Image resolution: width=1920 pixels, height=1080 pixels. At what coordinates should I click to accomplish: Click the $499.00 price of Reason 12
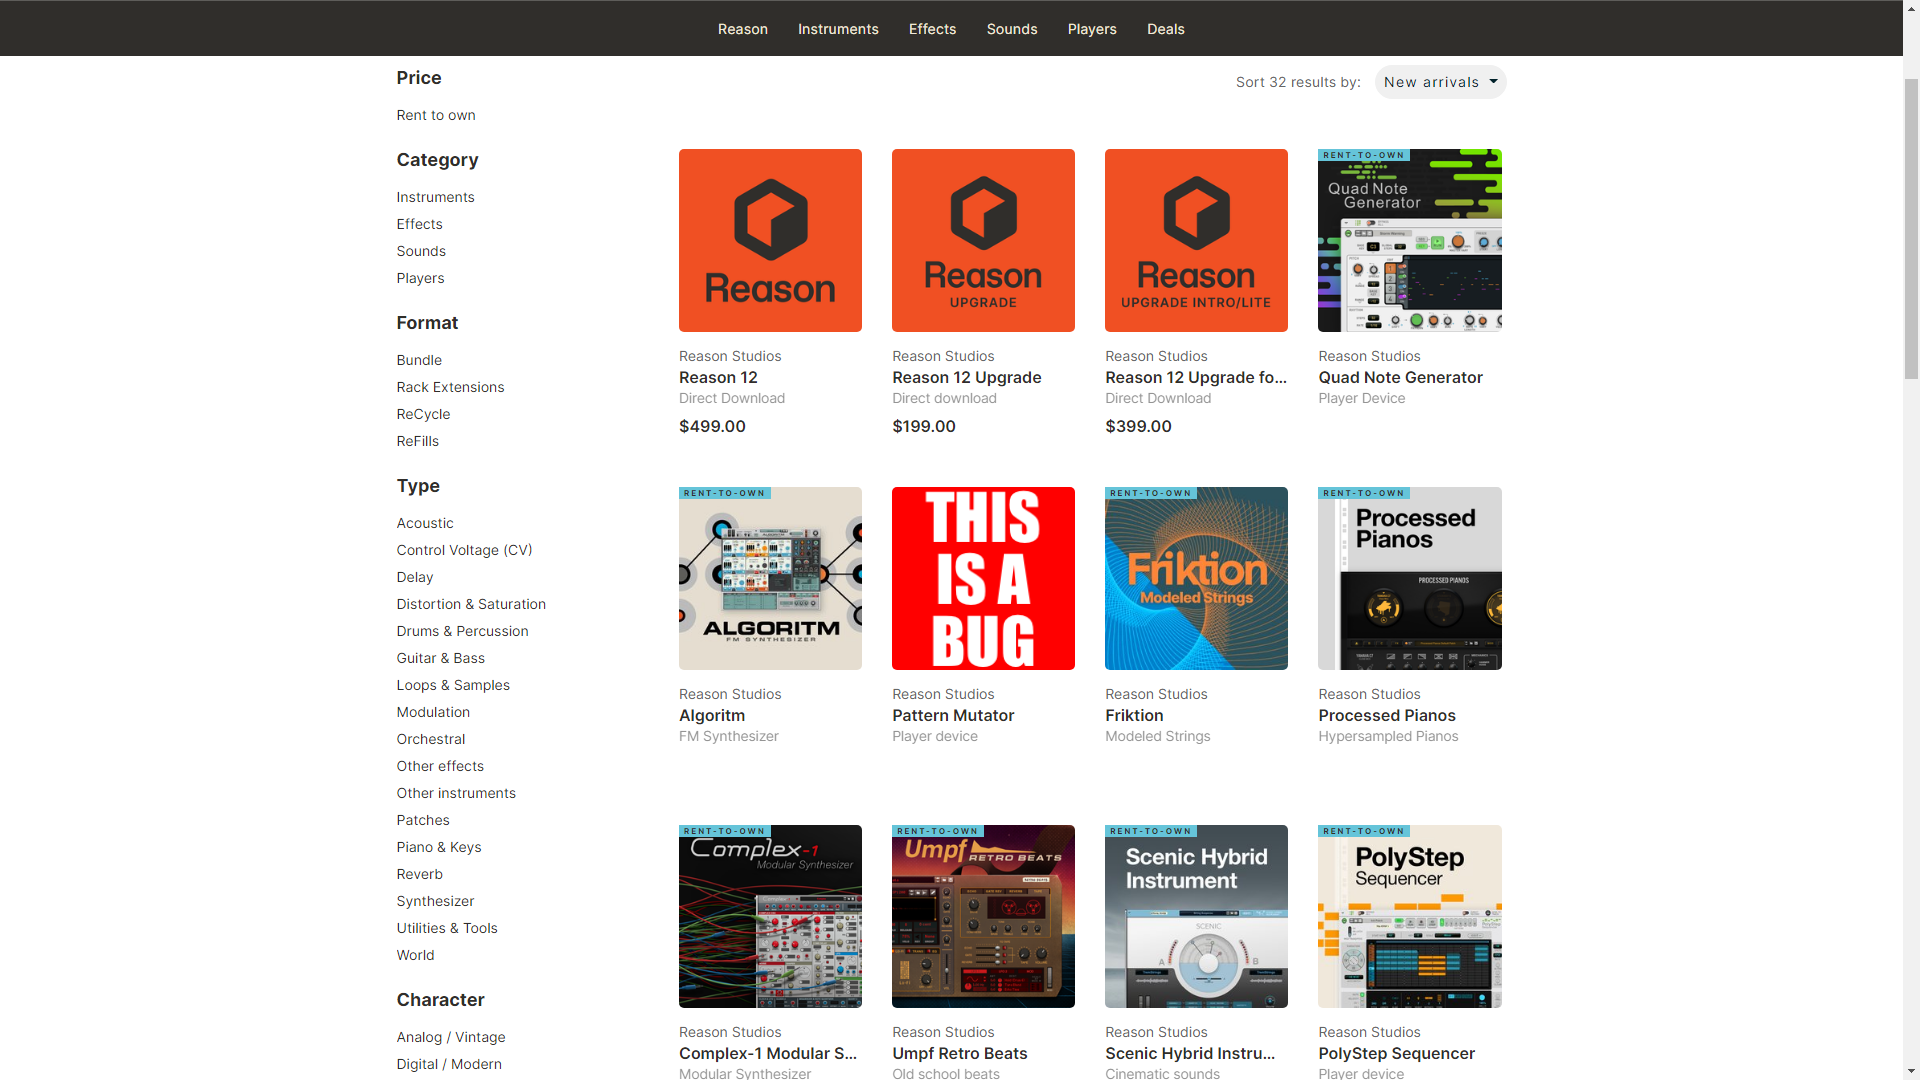[x=712, y=426]
